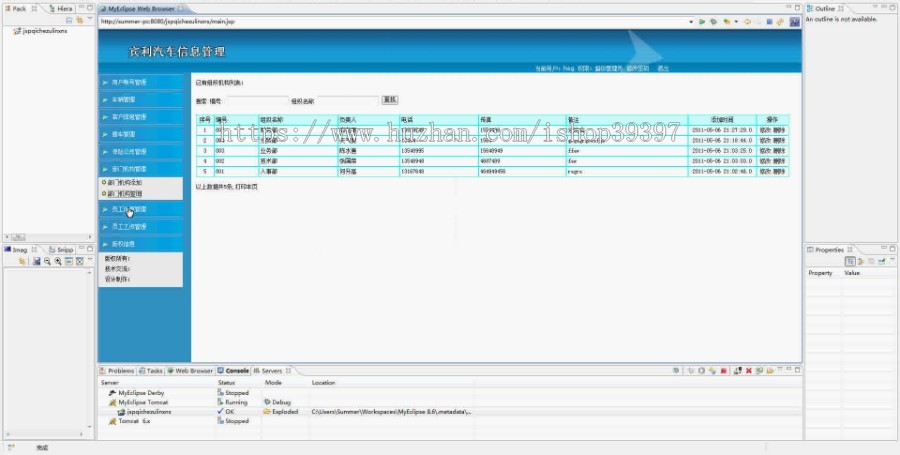Click the search button next to 组织名称 field
Image resolution: width=900 pixels, height=455 pixels.
click(390, 100)
